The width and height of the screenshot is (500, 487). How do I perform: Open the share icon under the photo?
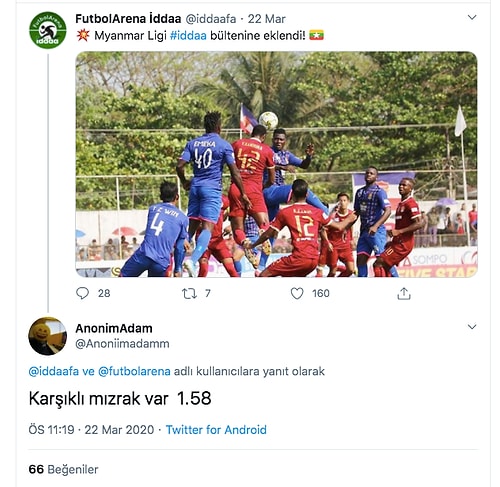pos(404,293)
